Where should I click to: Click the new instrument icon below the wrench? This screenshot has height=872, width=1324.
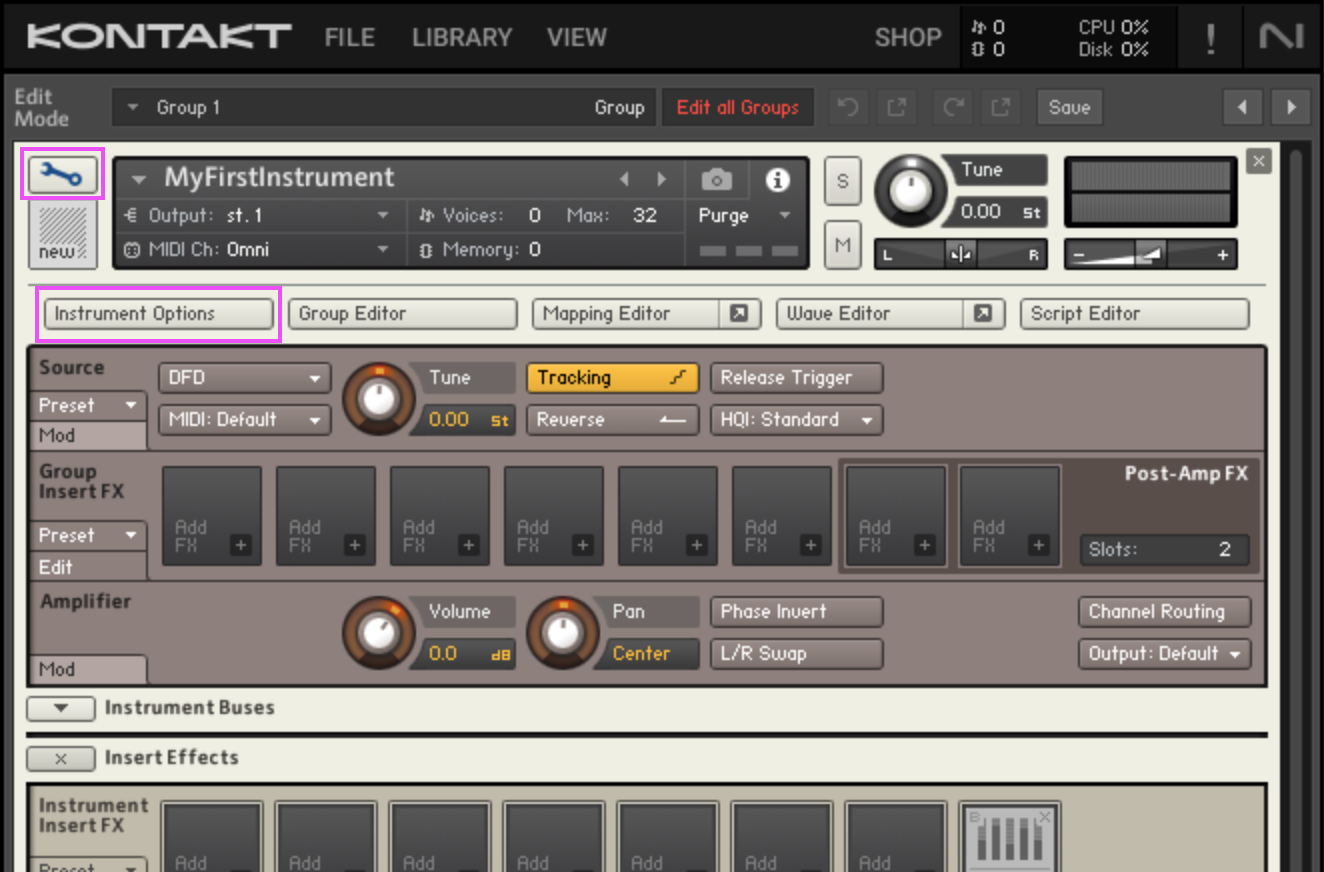coord(63,235)
